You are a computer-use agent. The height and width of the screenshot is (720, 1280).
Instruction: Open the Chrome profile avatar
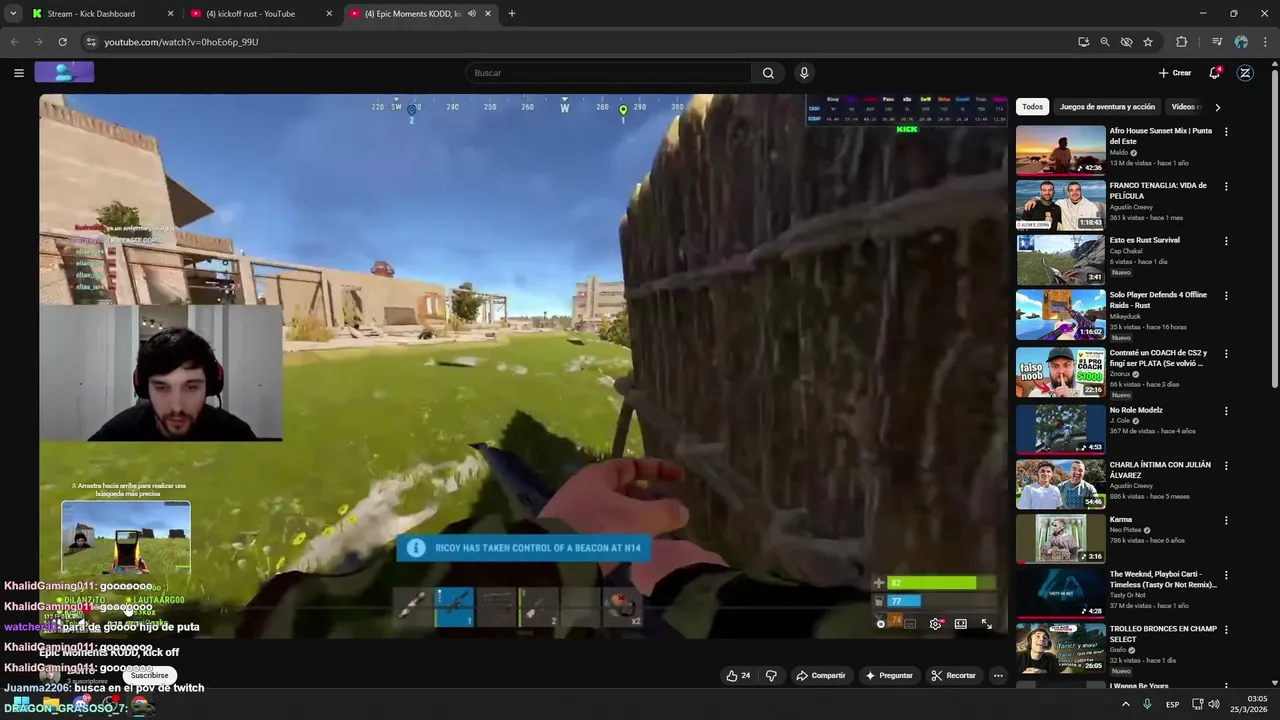[x=1241, y=42]
